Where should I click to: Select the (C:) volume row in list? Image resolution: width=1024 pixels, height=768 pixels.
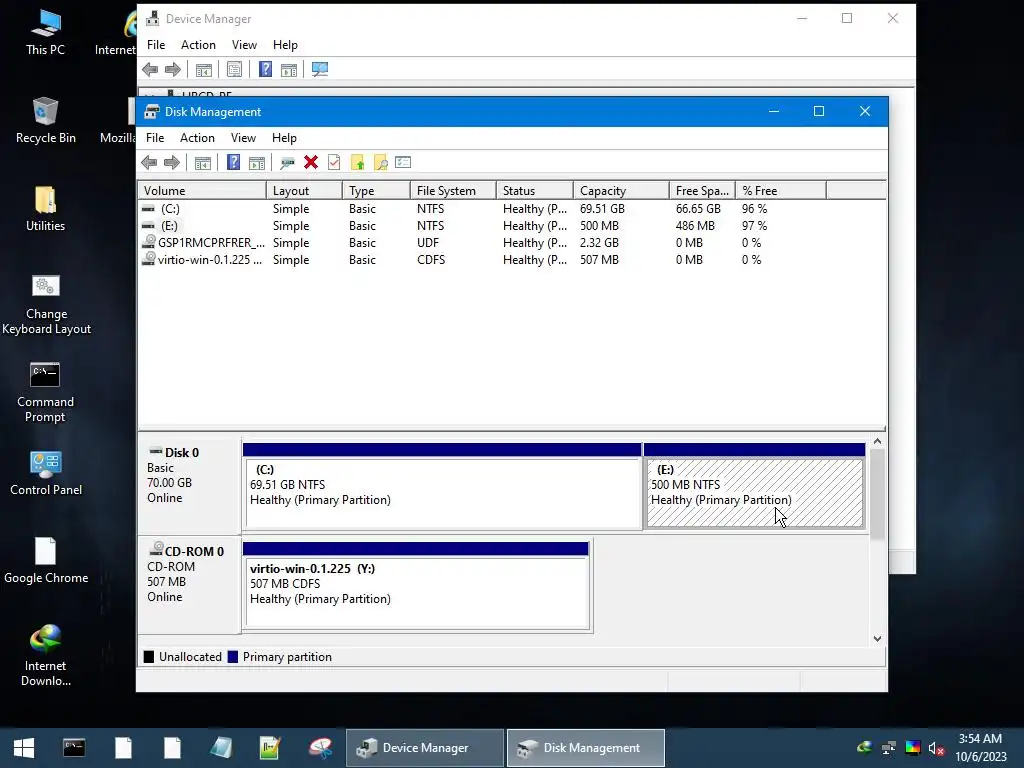click(x=482, y=209)
